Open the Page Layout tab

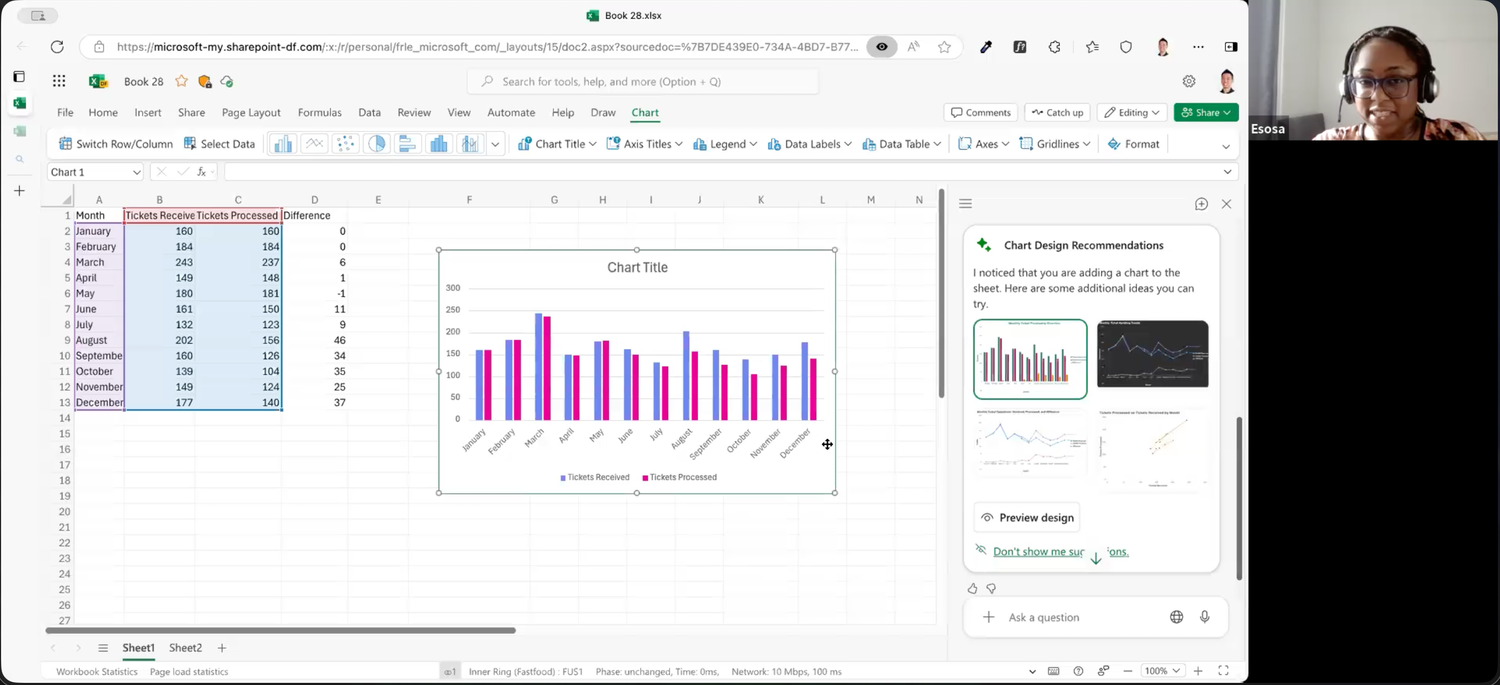click(x=251, y=113)
